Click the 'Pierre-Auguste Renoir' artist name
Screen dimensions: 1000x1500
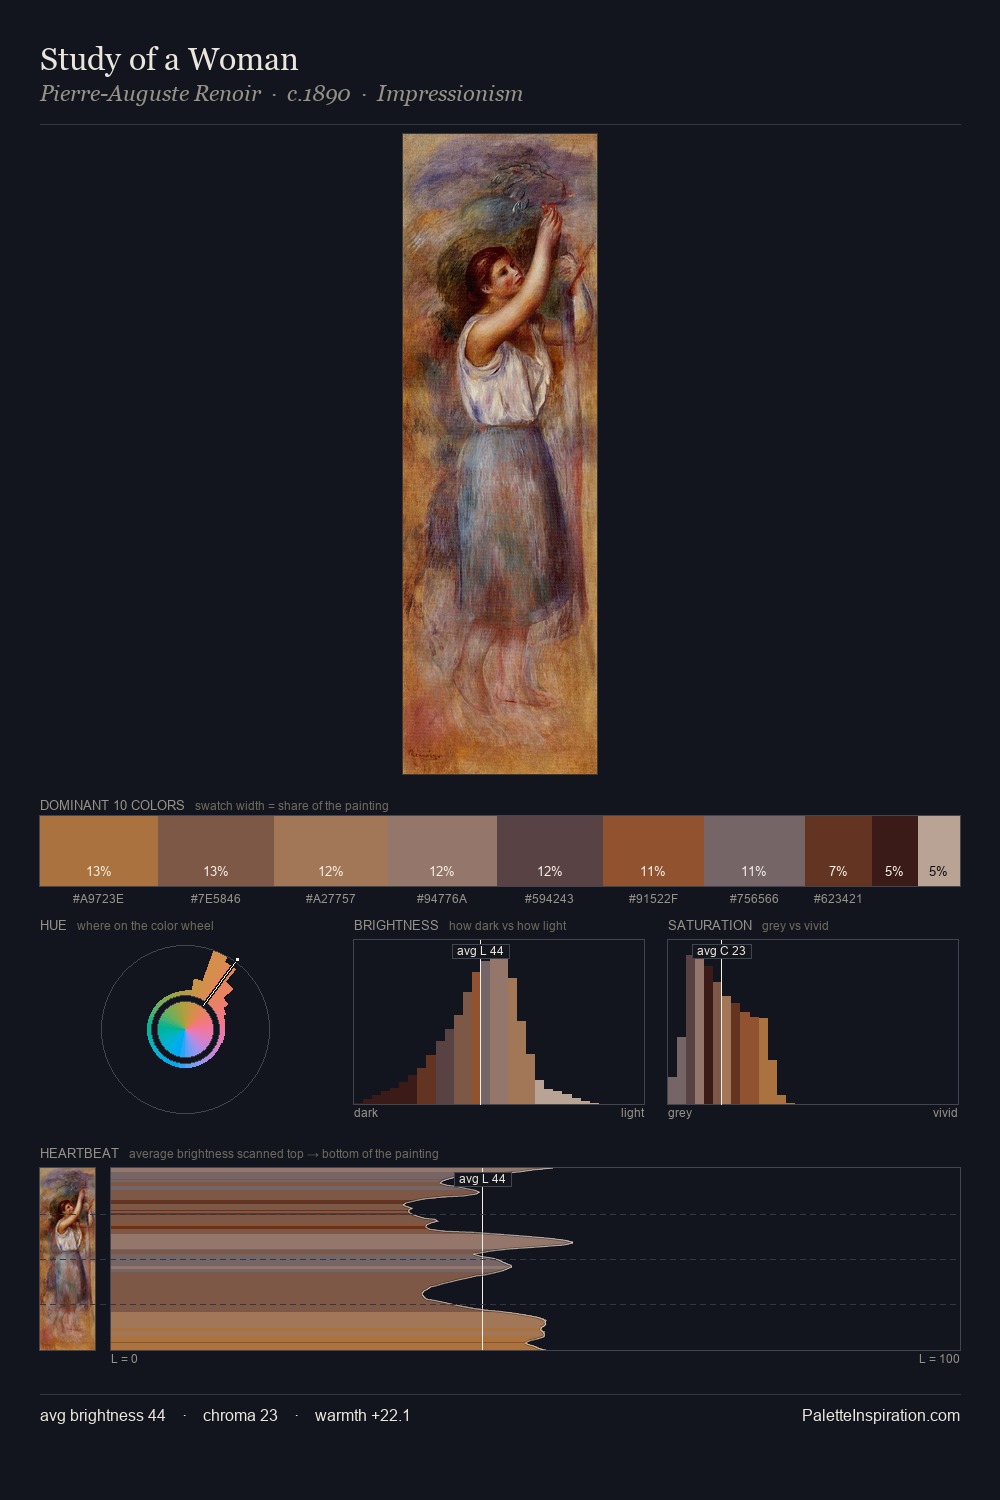(x=150, y=94)
